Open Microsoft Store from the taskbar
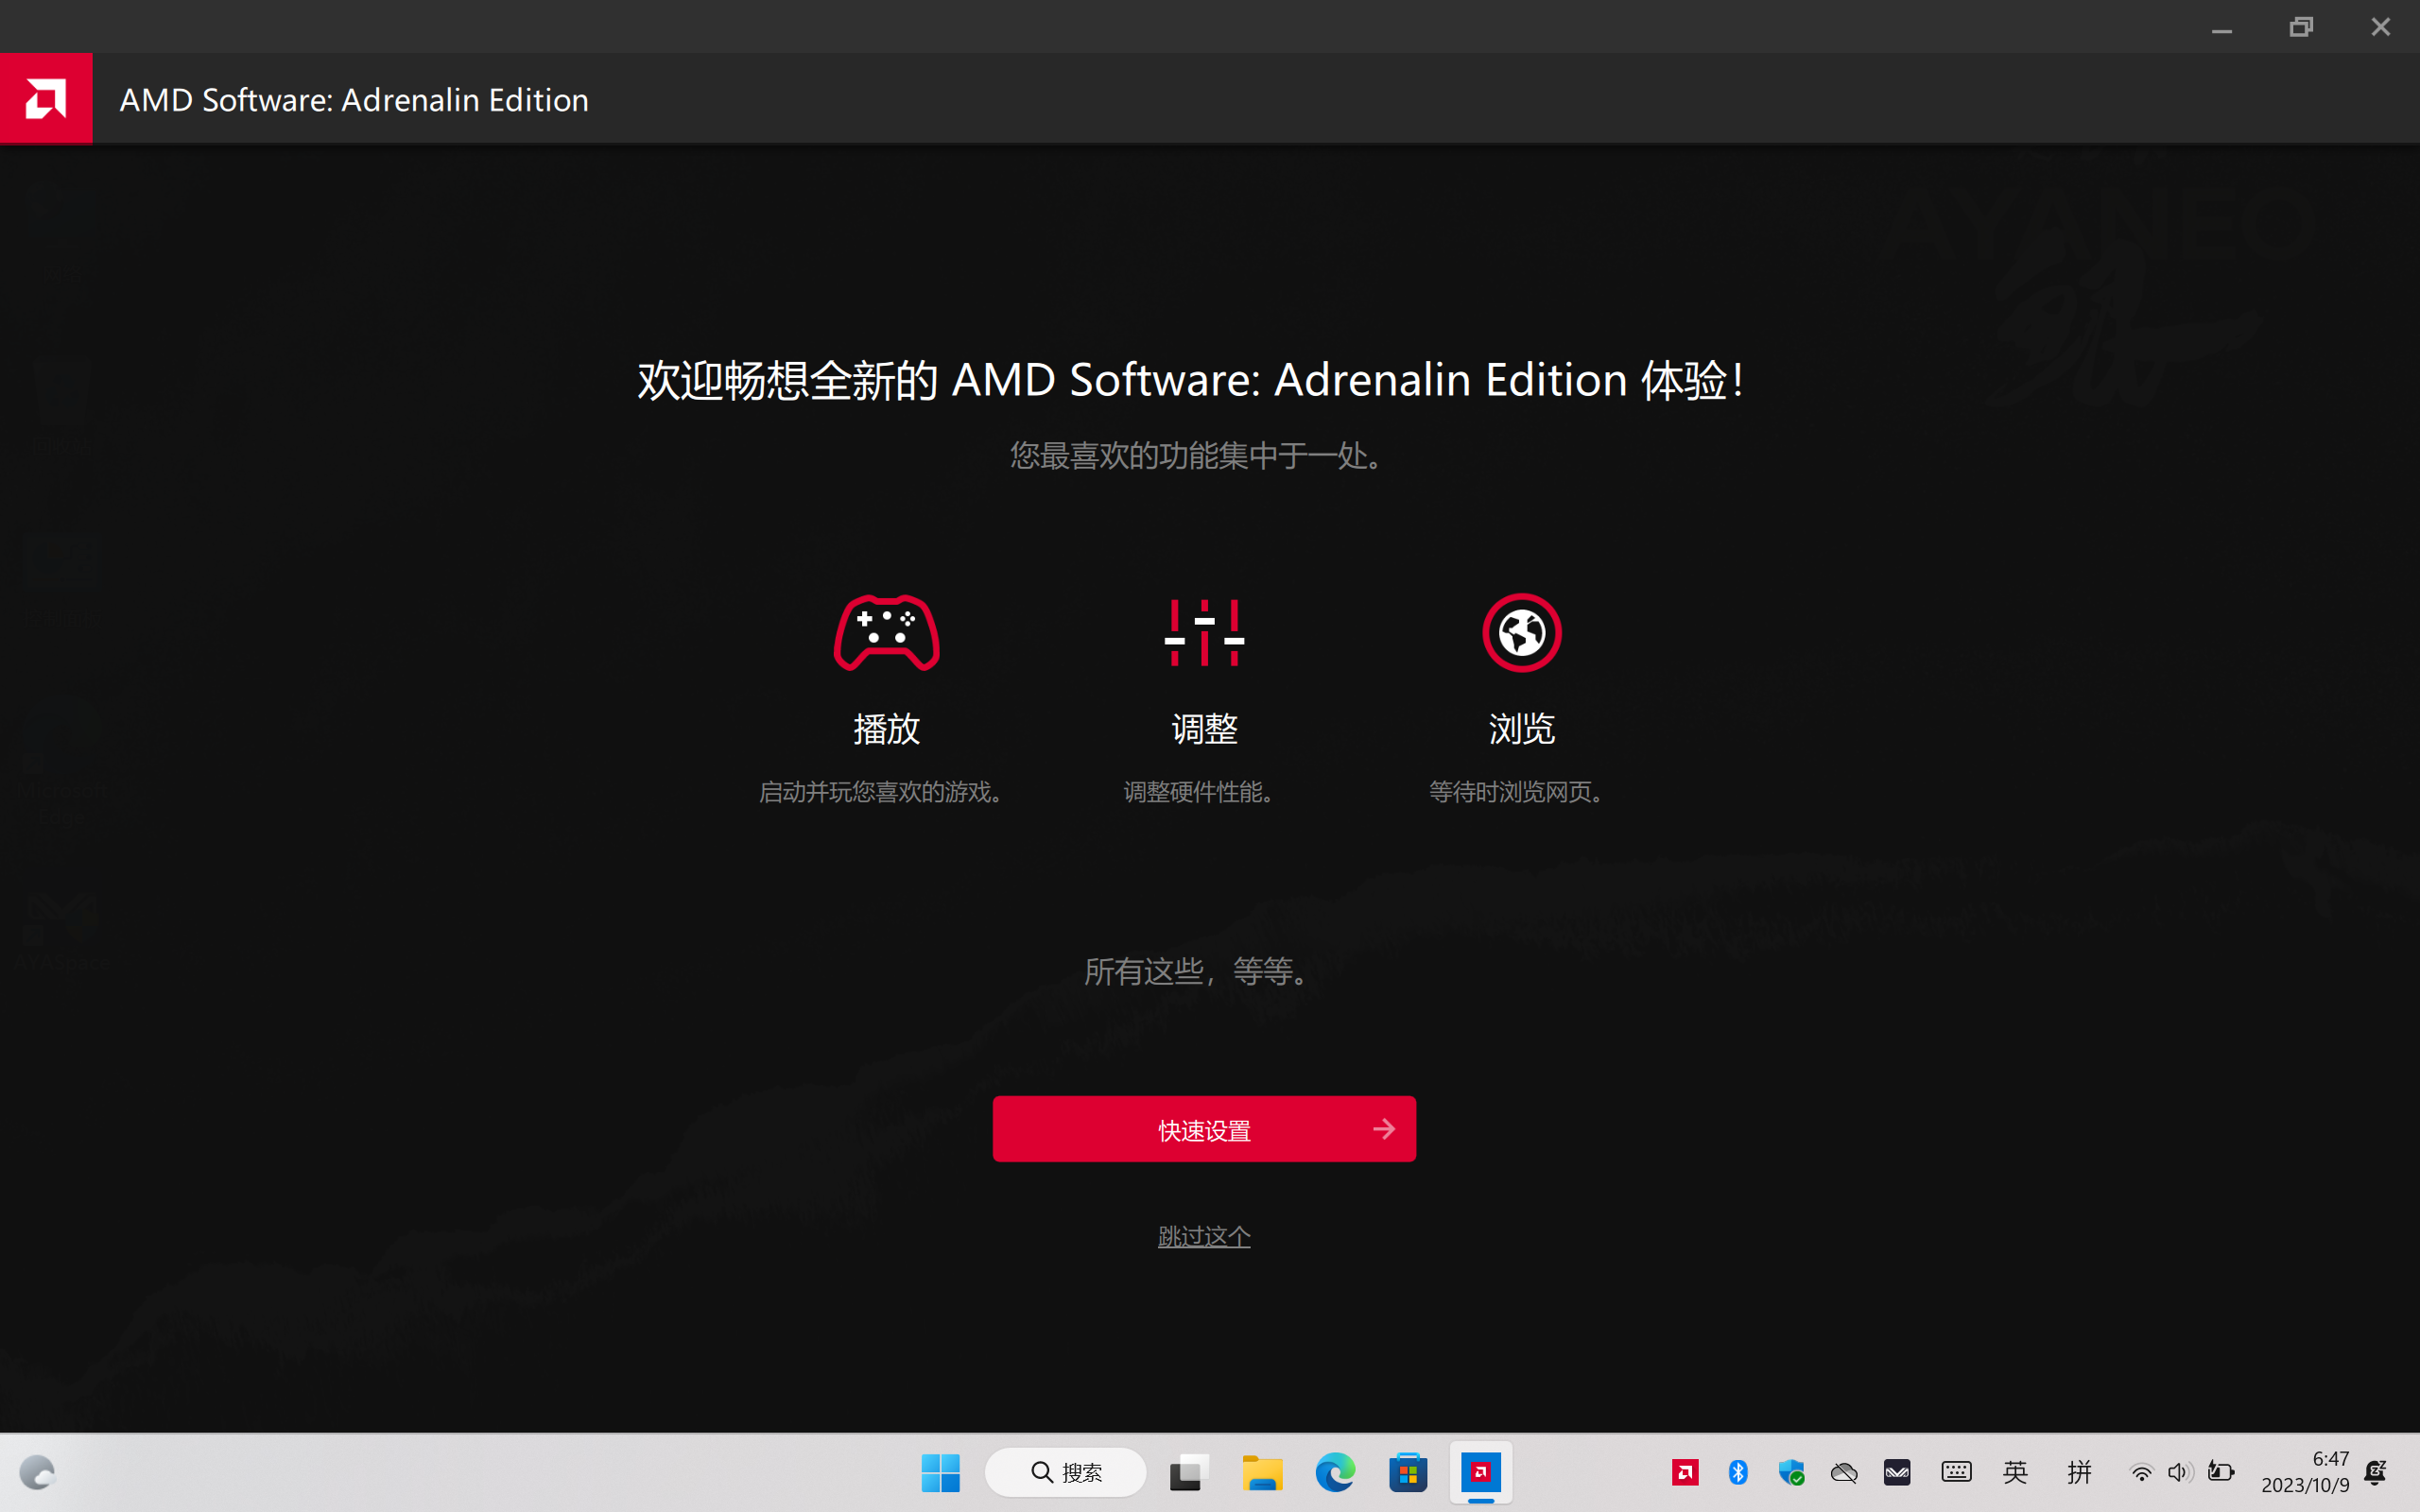This screenshot has height=1512, width=2420. pos(1408,1473)
